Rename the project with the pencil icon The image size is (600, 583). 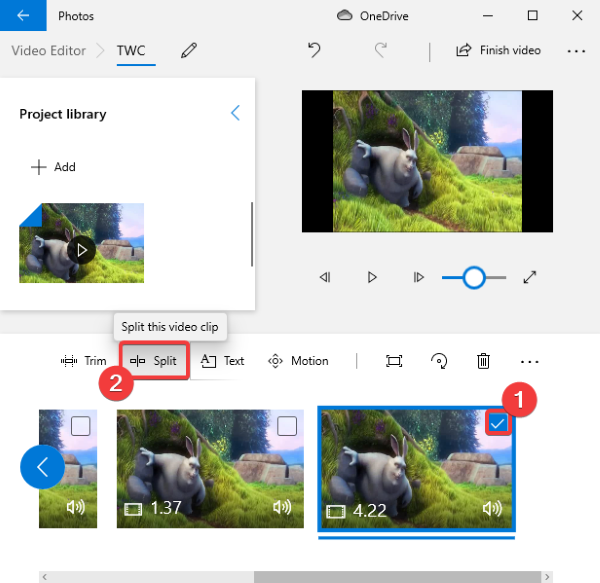coord(189,50)
